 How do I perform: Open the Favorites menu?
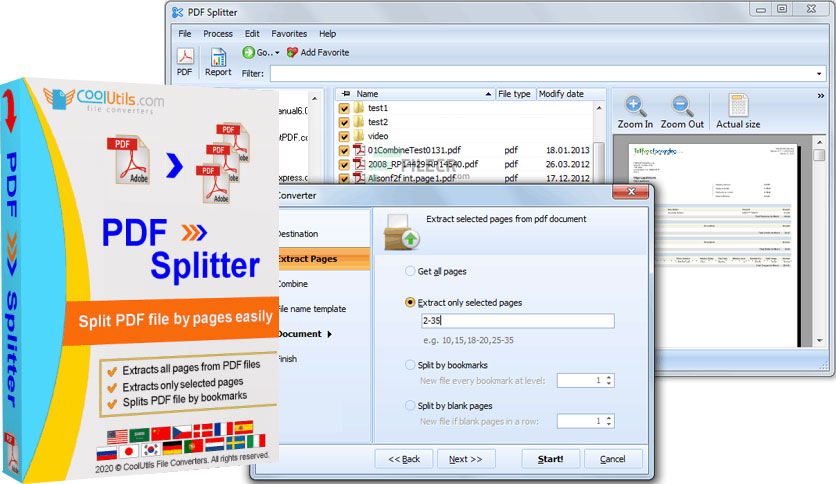coord(289,33)
